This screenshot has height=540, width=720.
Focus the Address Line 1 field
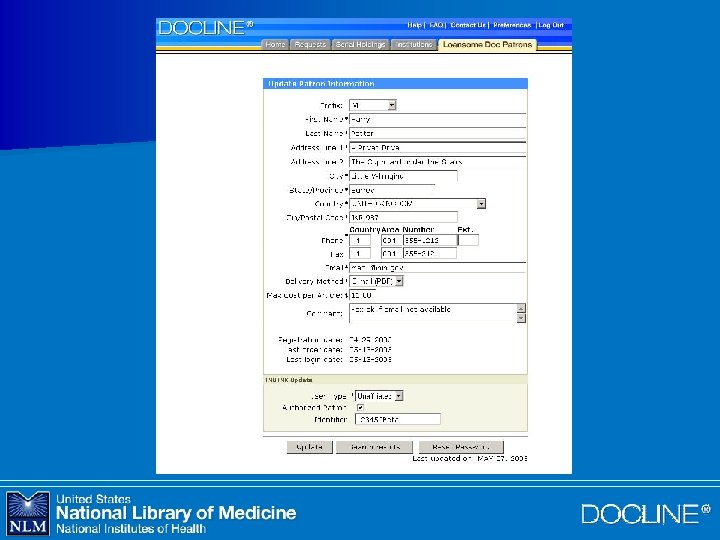[x=438, y=148]
